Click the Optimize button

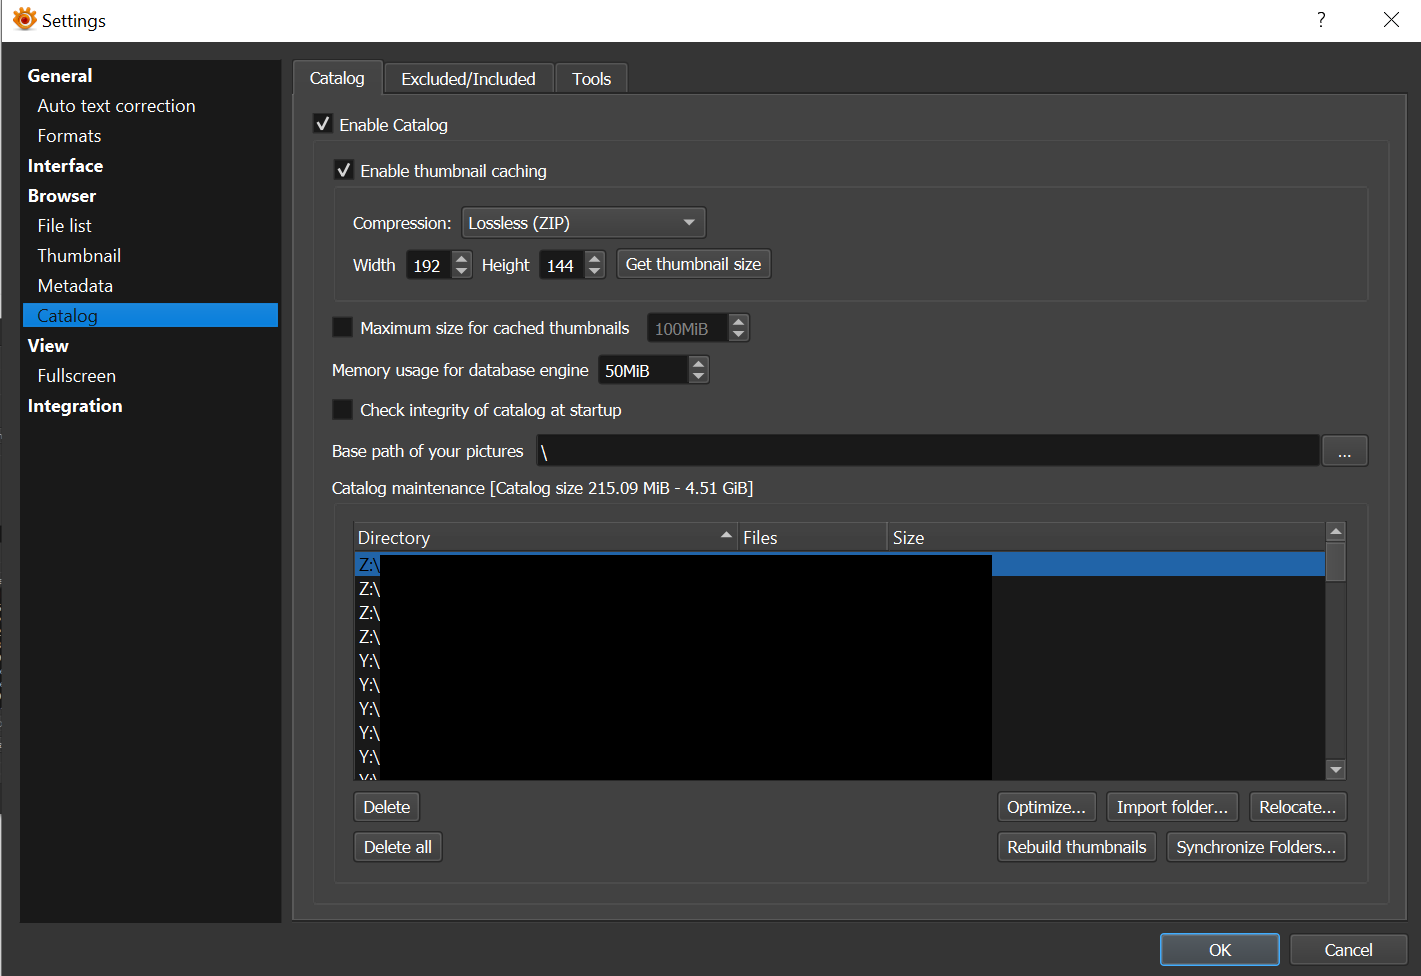[1046, 807]
